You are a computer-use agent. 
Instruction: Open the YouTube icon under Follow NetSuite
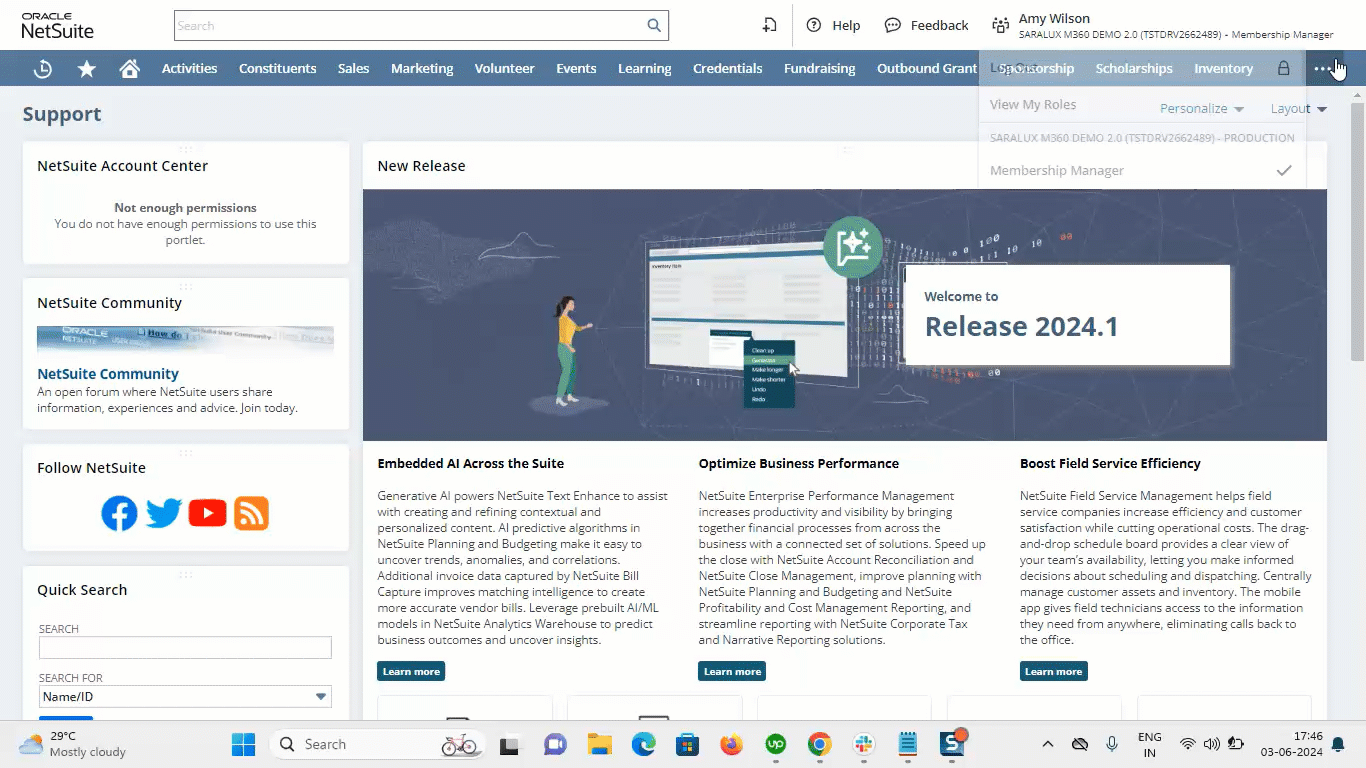(207, 513)
